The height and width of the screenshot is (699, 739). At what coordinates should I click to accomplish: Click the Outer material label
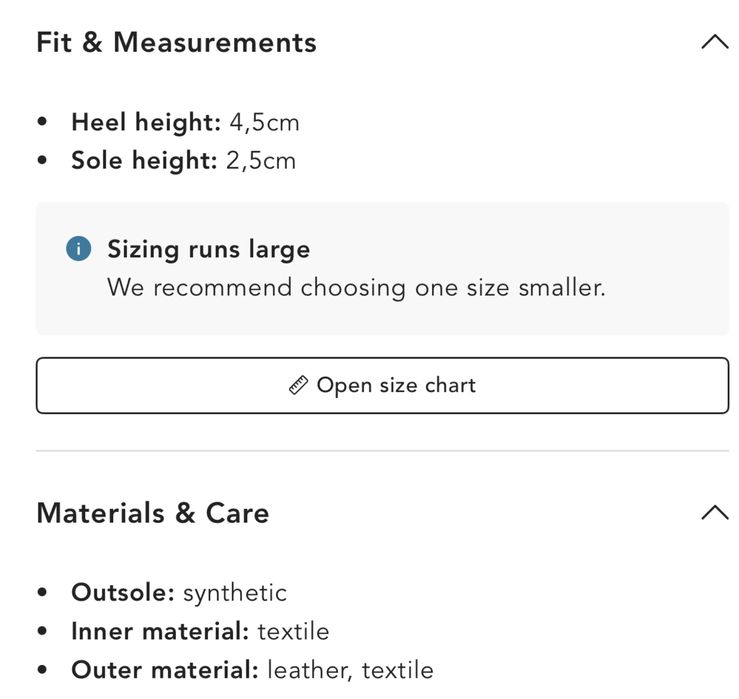(164, 670)
